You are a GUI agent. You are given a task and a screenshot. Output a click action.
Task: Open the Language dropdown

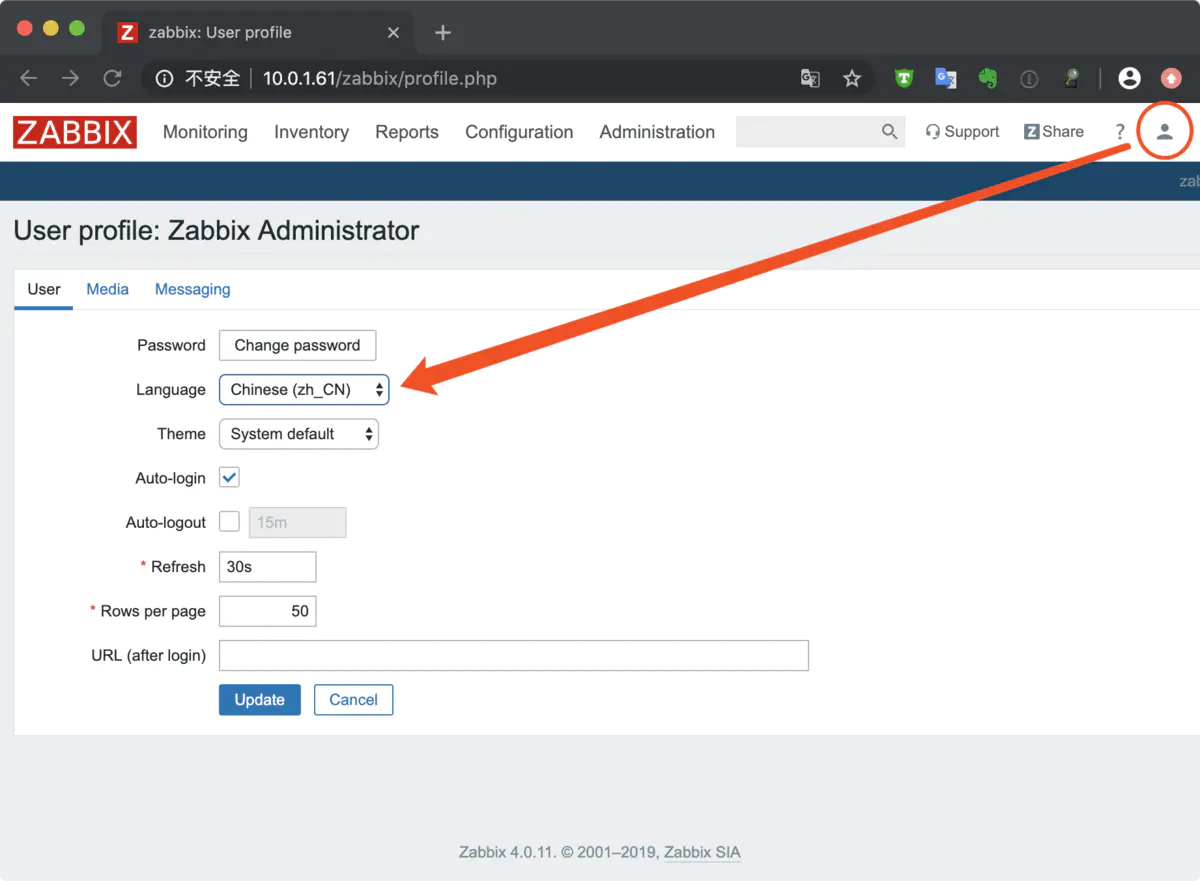click(304, 389)
